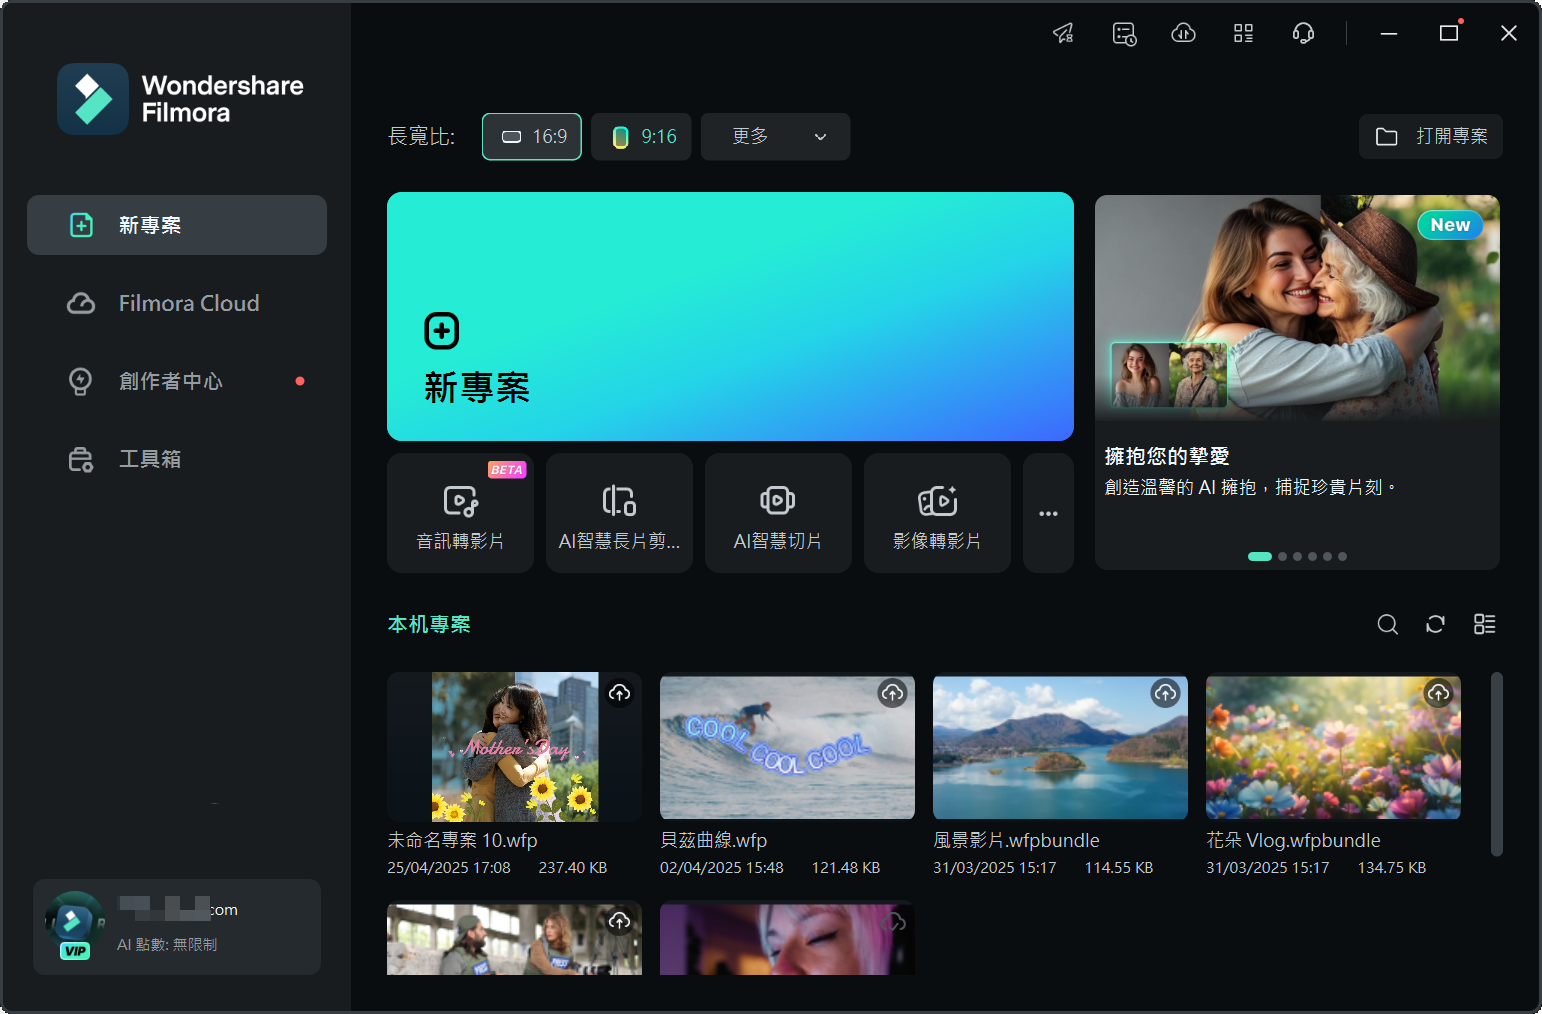Open the account profile panel
The width and height of the screenshot is (1542, 1014).
(177, 927)
